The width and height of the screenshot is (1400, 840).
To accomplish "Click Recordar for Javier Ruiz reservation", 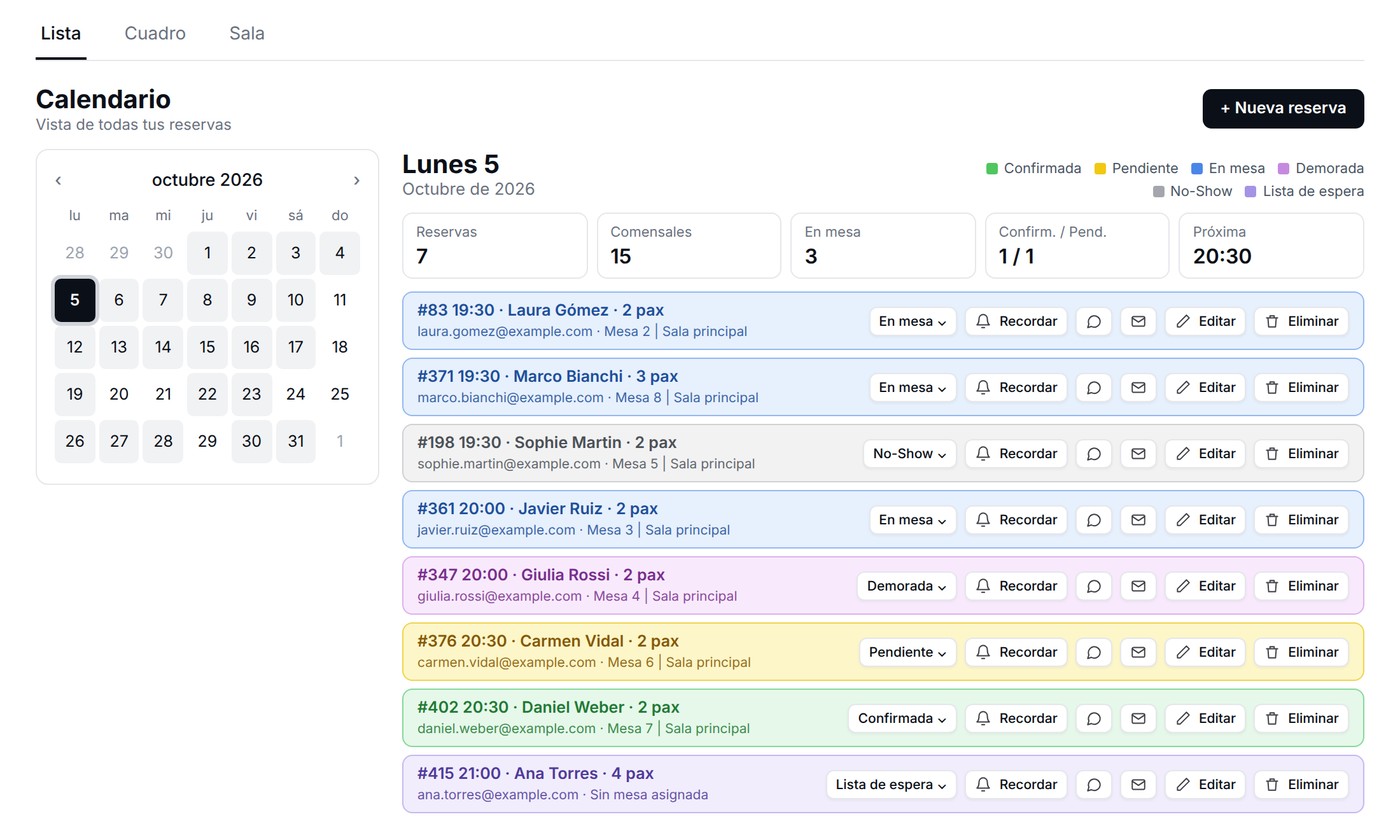I will click(1016, 519).
